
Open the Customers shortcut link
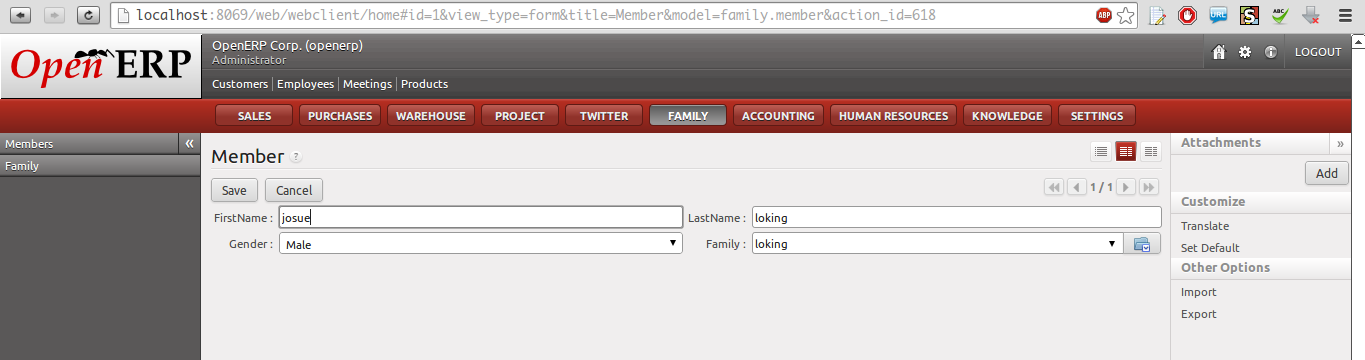(240, 84)
